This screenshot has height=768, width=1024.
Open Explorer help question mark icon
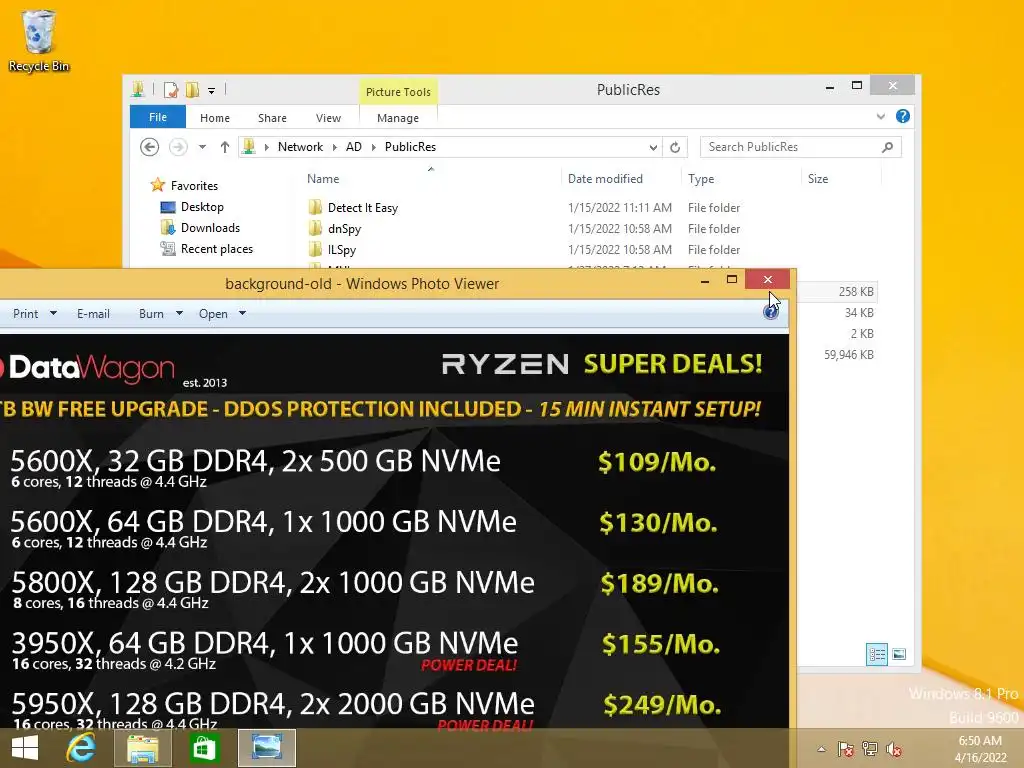pos(903,116)
